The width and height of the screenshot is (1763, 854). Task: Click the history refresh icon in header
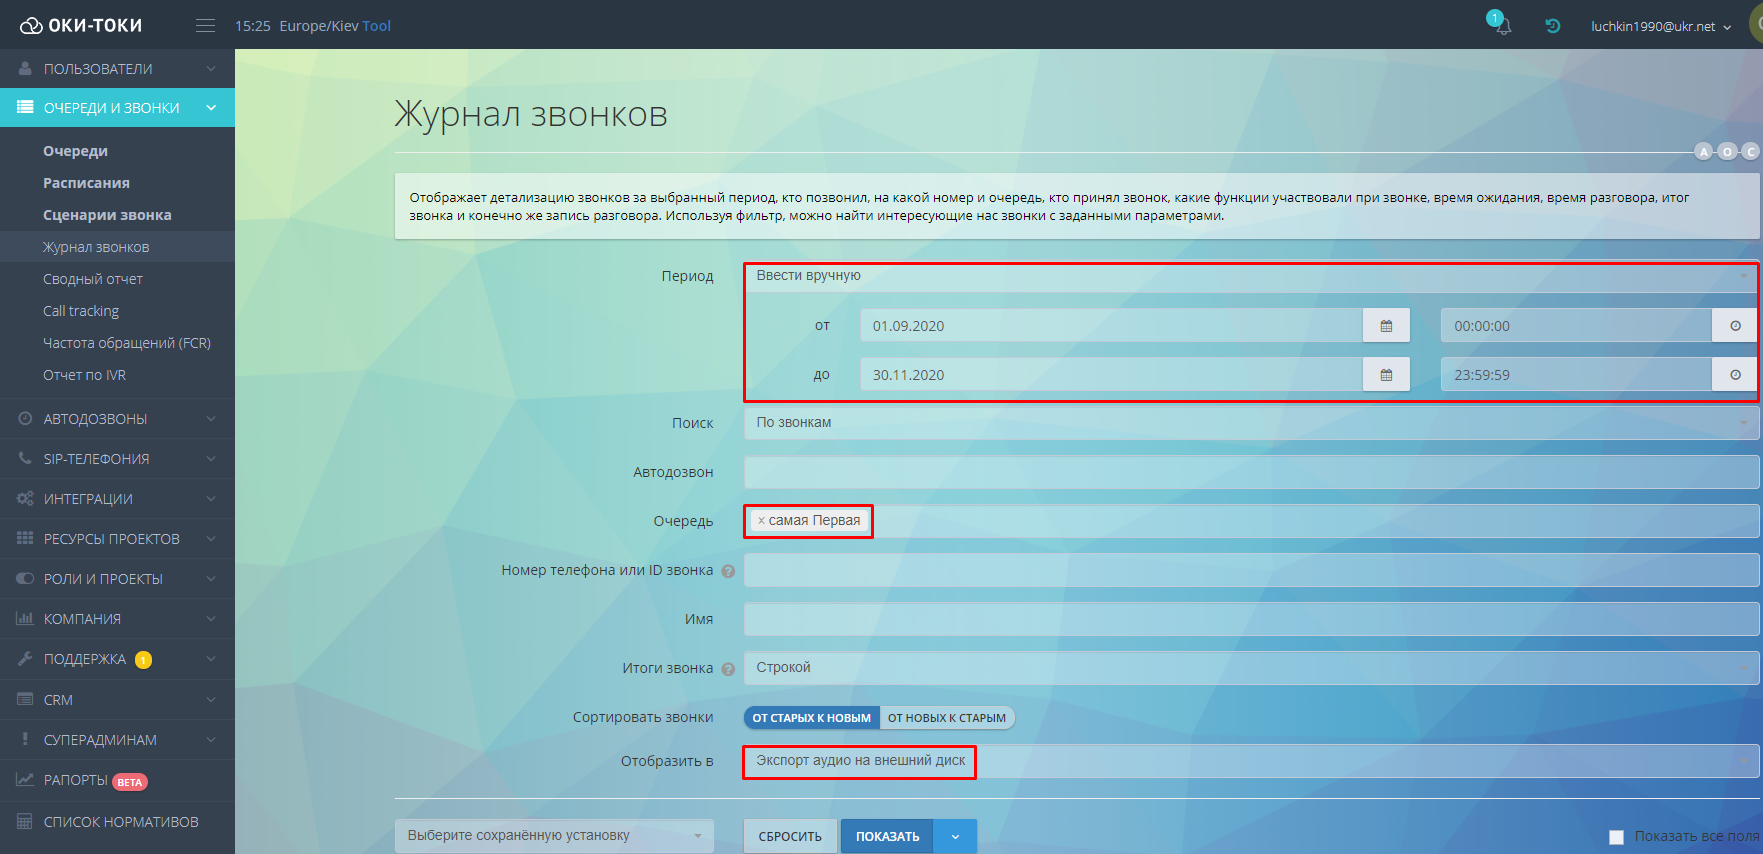pos(1552,26)
